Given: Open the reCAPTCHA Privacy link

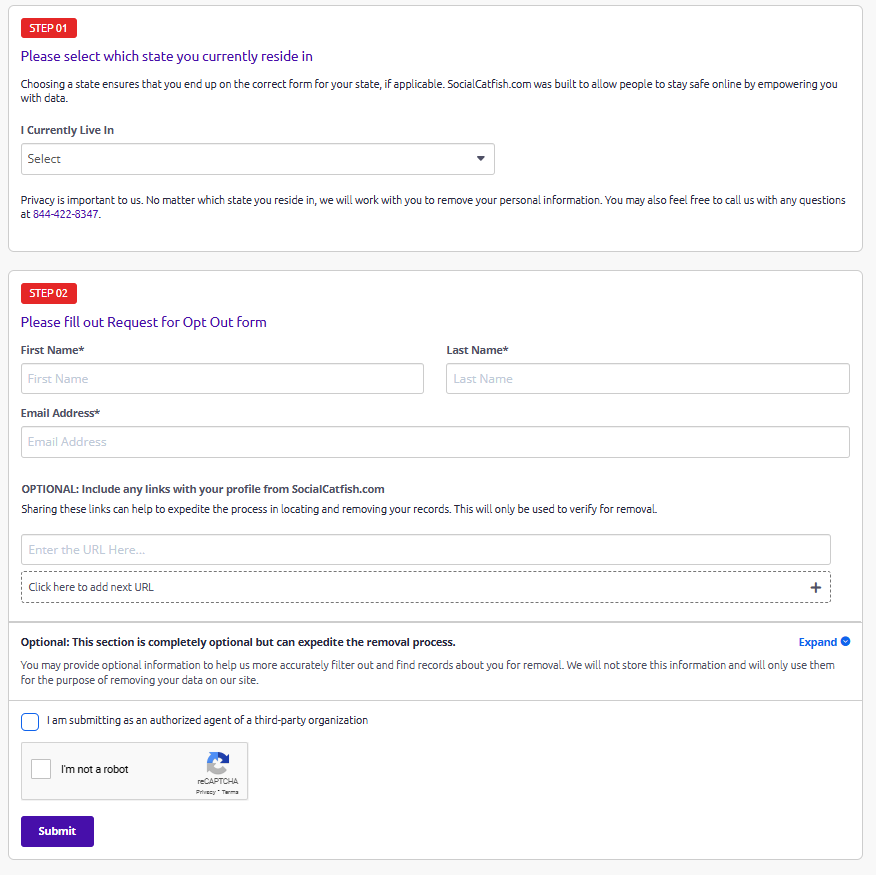Looking at the screenshot, I should (x=205, y=791).
